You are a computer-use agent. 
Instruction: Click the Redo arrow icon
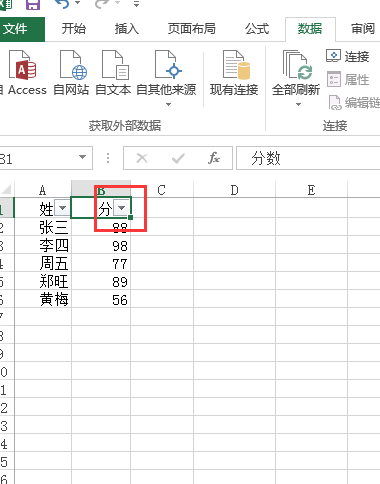click(102, 4)
